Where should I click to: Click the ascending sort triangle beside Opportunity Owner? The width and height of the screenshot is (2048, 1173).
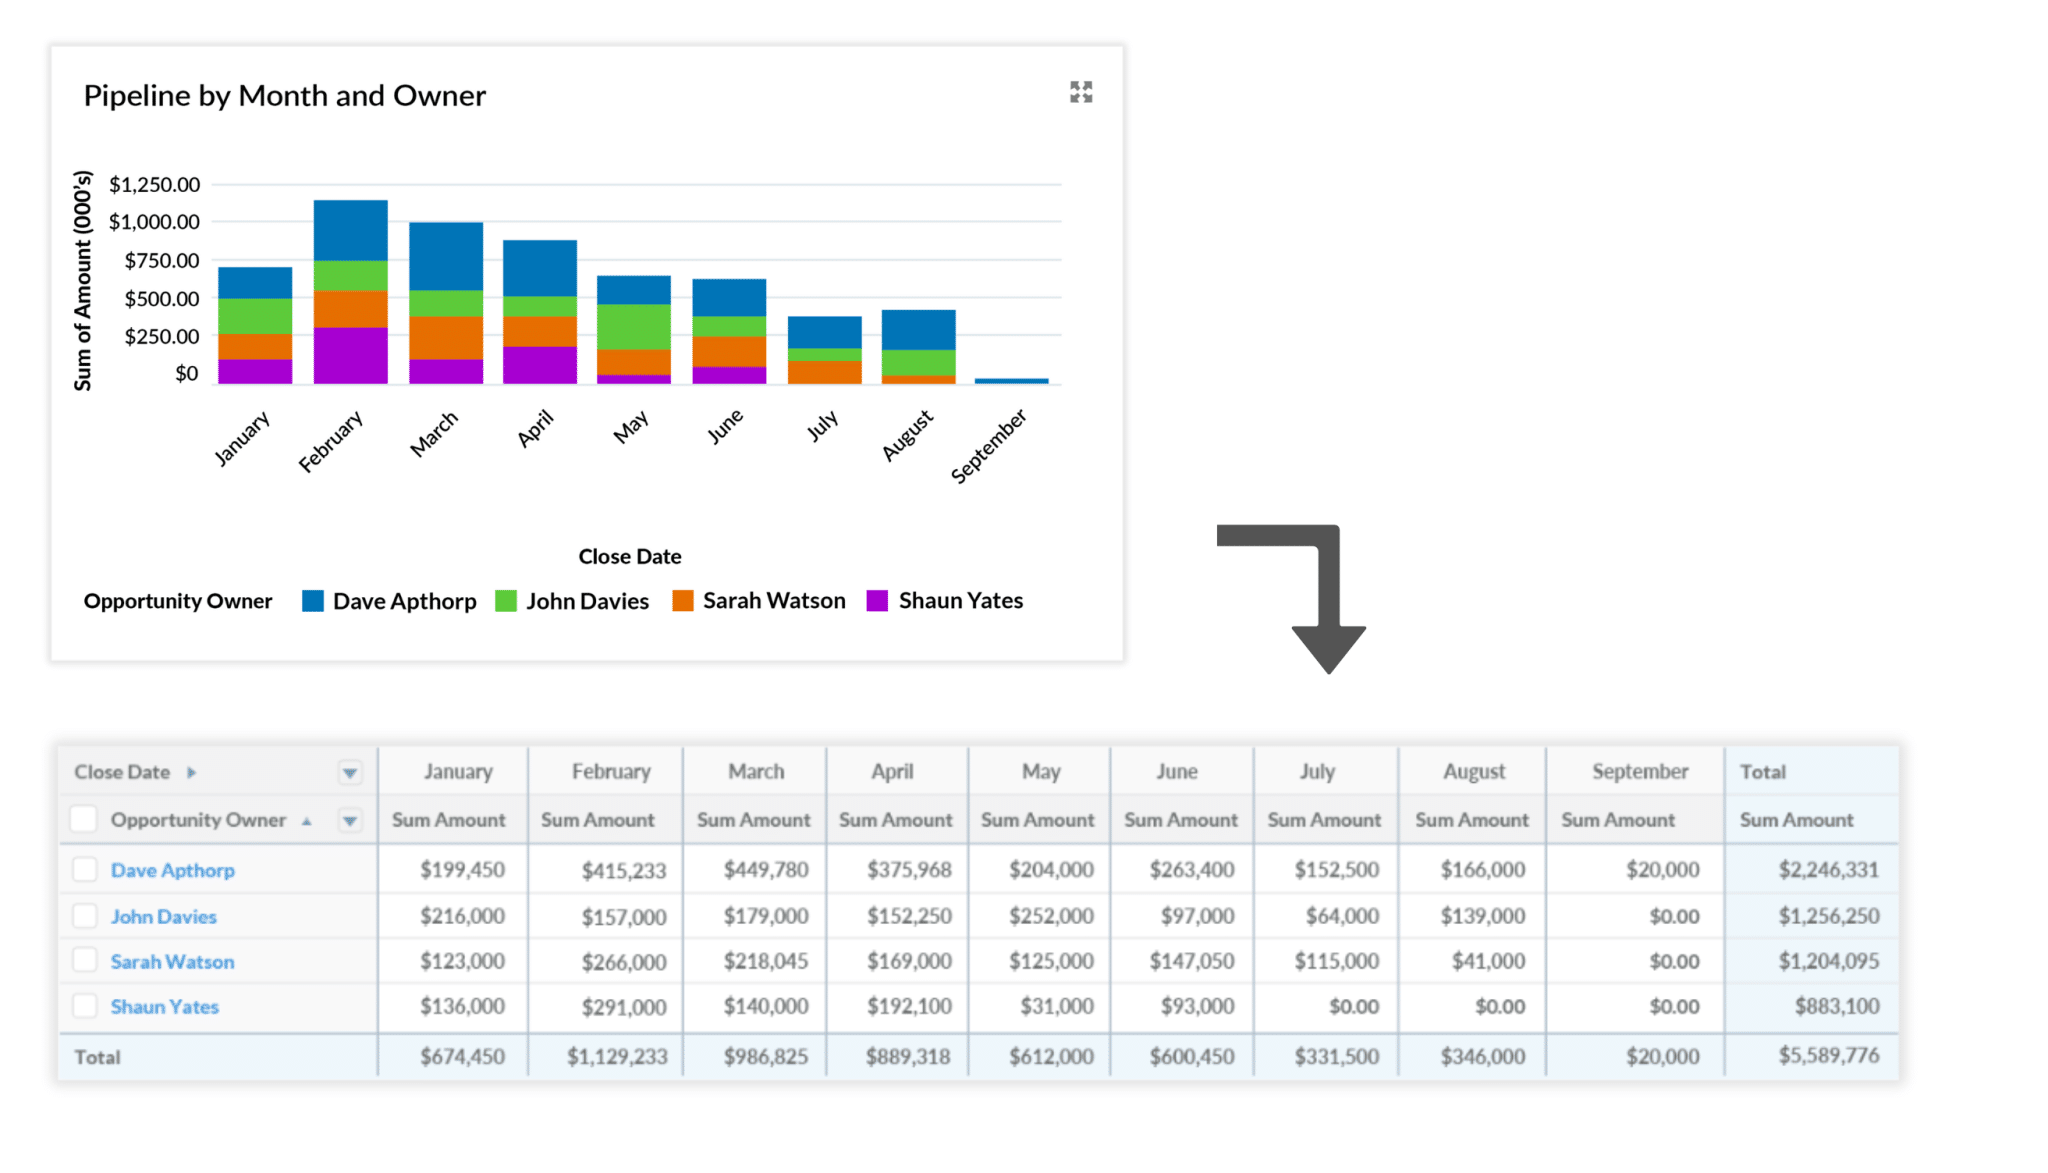[306, 819]
